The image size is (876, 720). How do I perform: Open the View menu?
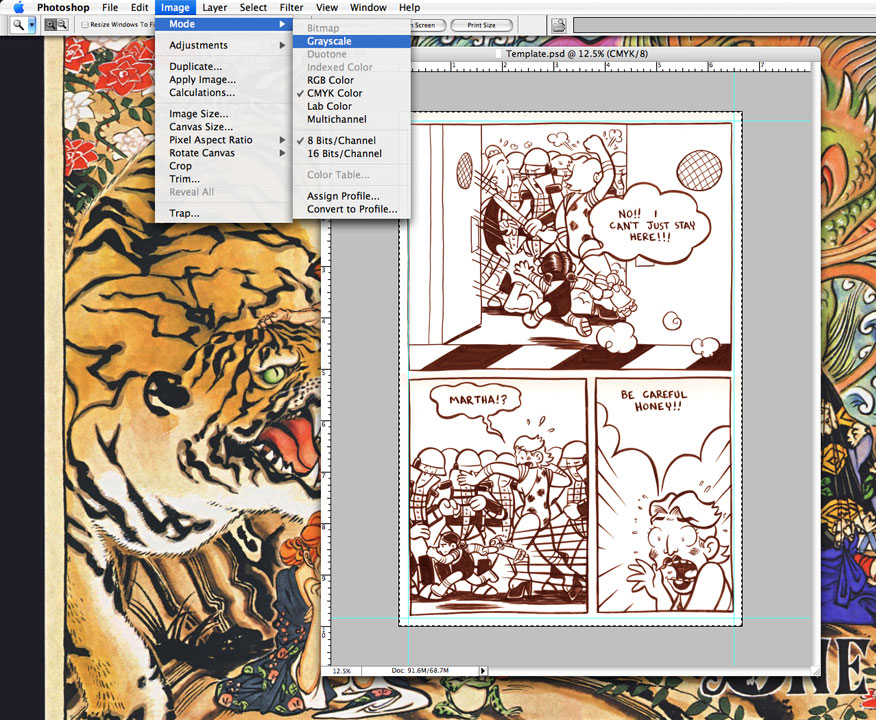click(x=327, y=7)
